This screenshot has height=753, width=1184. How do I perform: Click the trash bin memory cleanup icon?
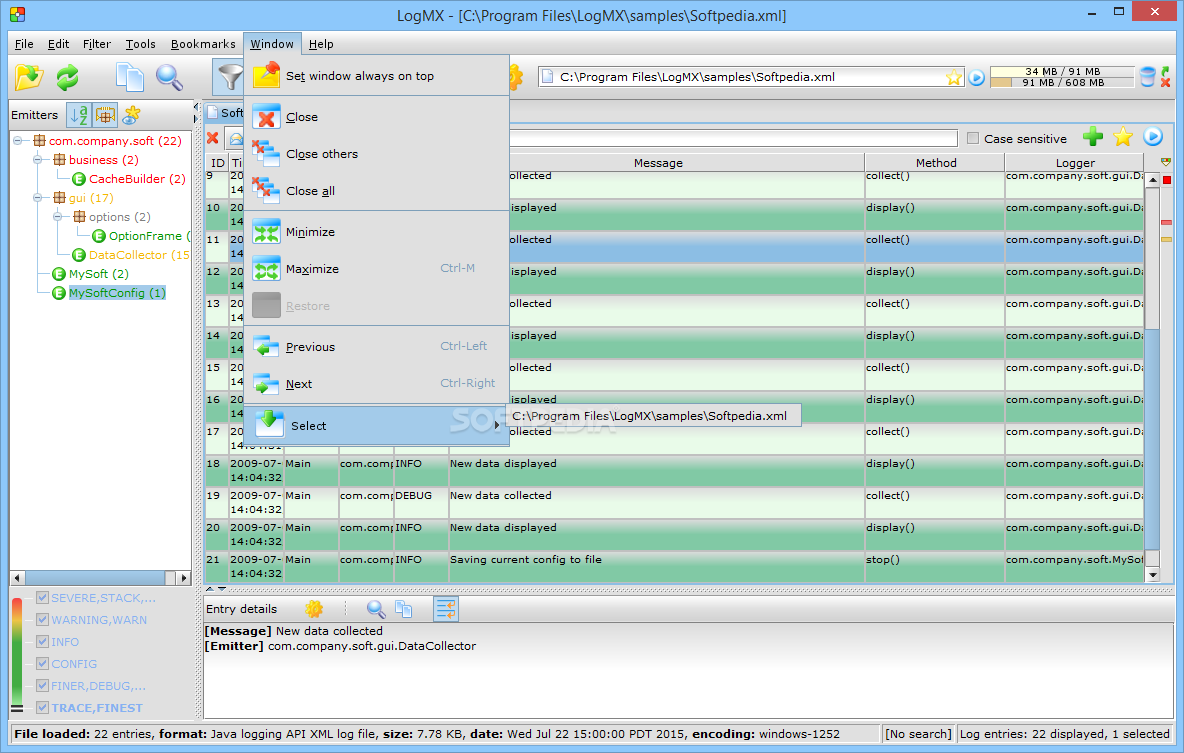1147,76
